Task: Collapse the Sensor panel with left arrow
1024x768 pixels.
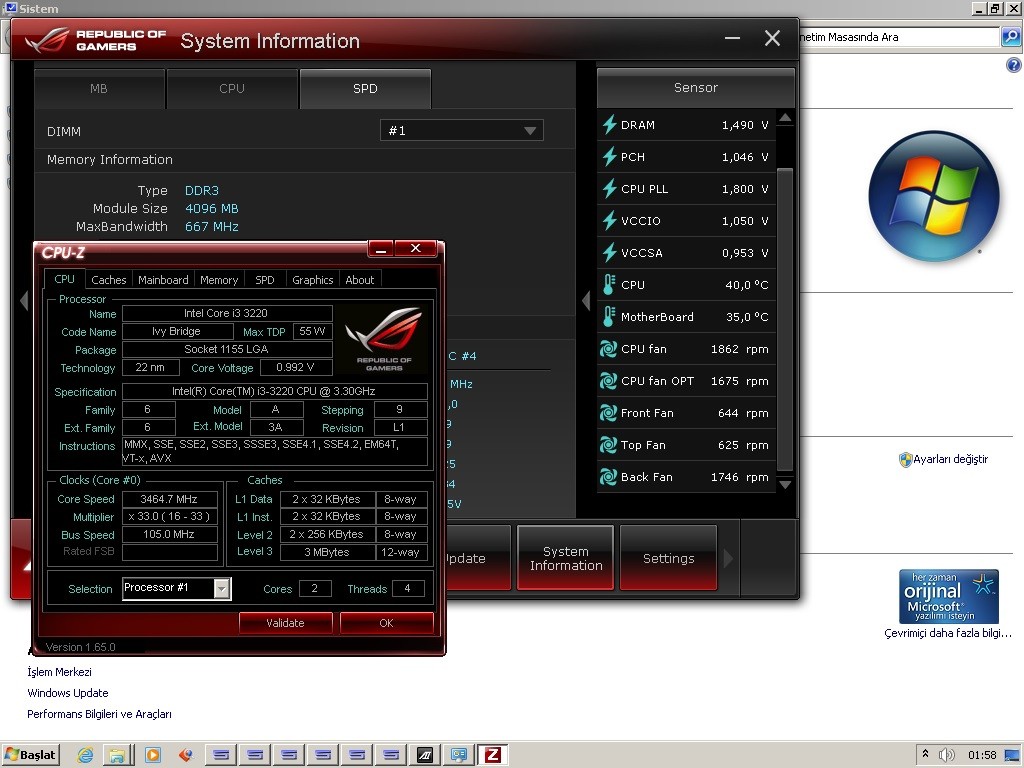Action: (587, 300)
